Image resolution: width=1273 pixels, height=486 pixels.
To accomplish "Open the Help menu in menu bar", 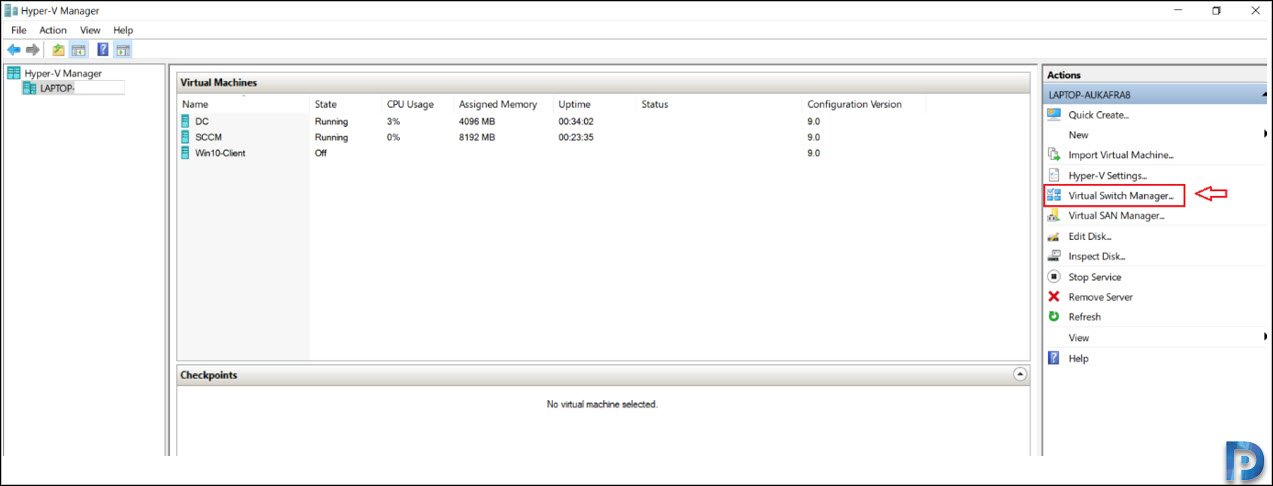I will 123,30.
